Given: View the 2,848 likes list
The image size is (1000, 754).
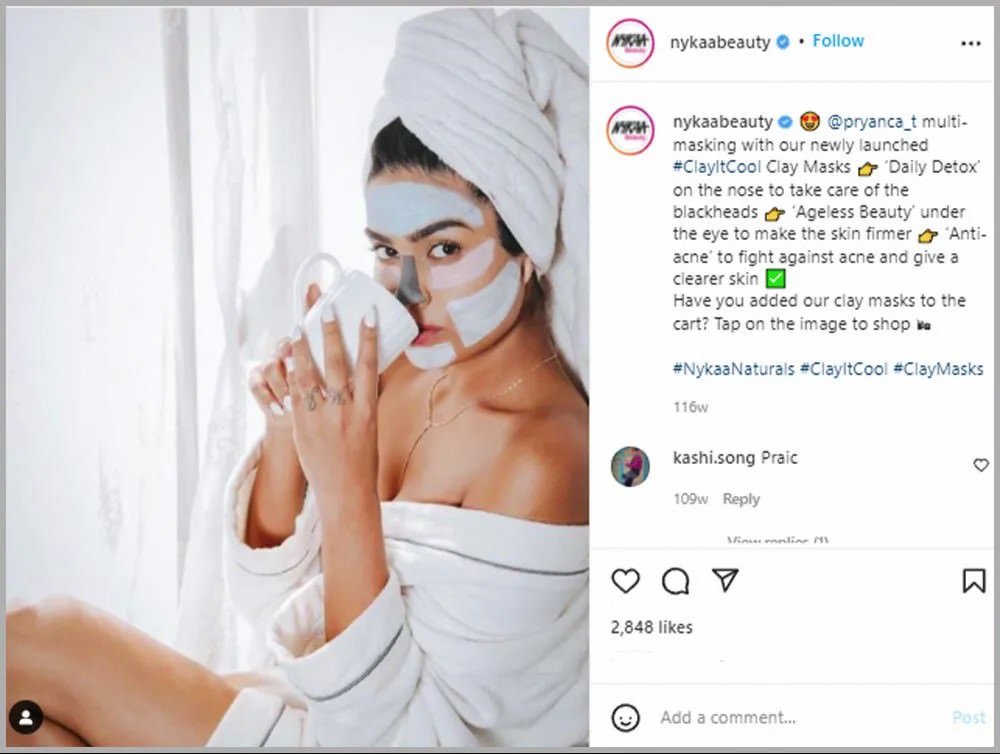Looking at the screenshot, I should pos(651,628).
